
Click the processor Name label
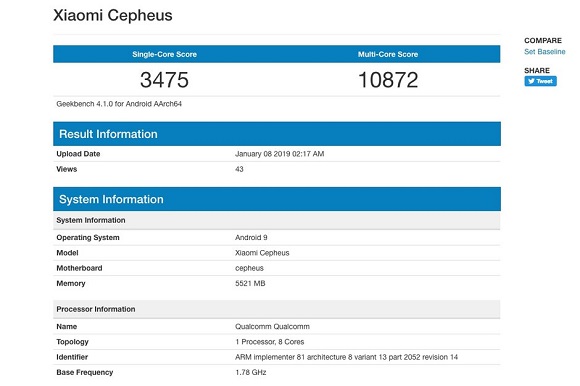click(x=67, y=326)
